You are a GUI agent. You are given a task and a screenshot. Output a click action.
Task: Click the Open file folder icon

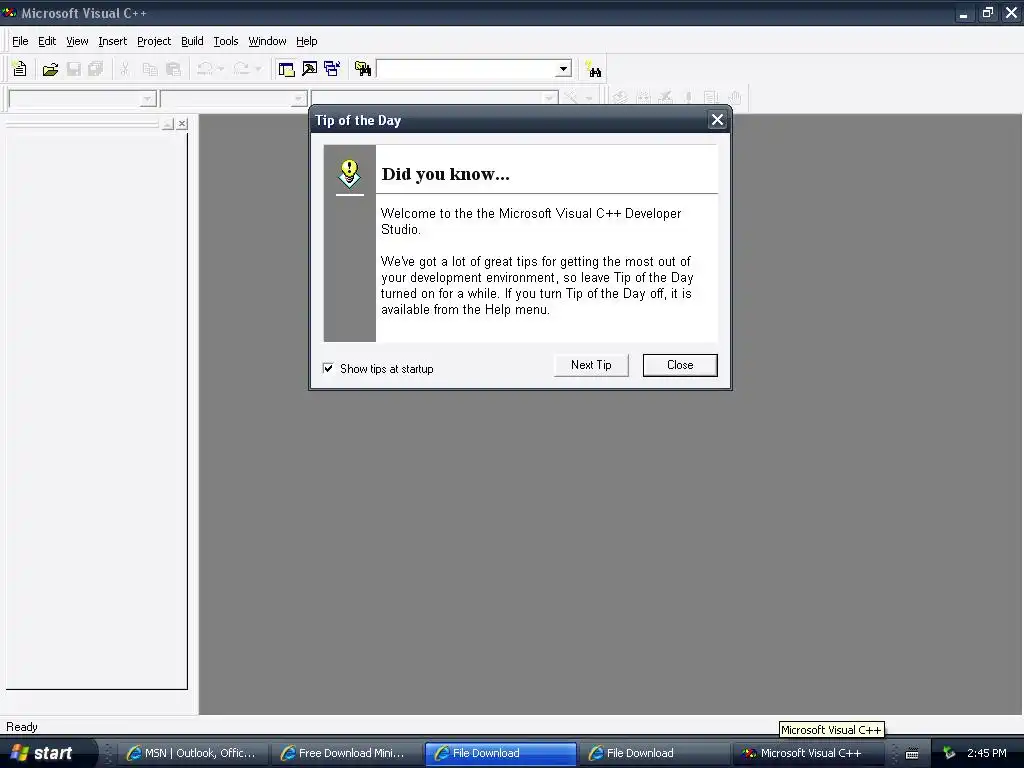tap(50, 69)
